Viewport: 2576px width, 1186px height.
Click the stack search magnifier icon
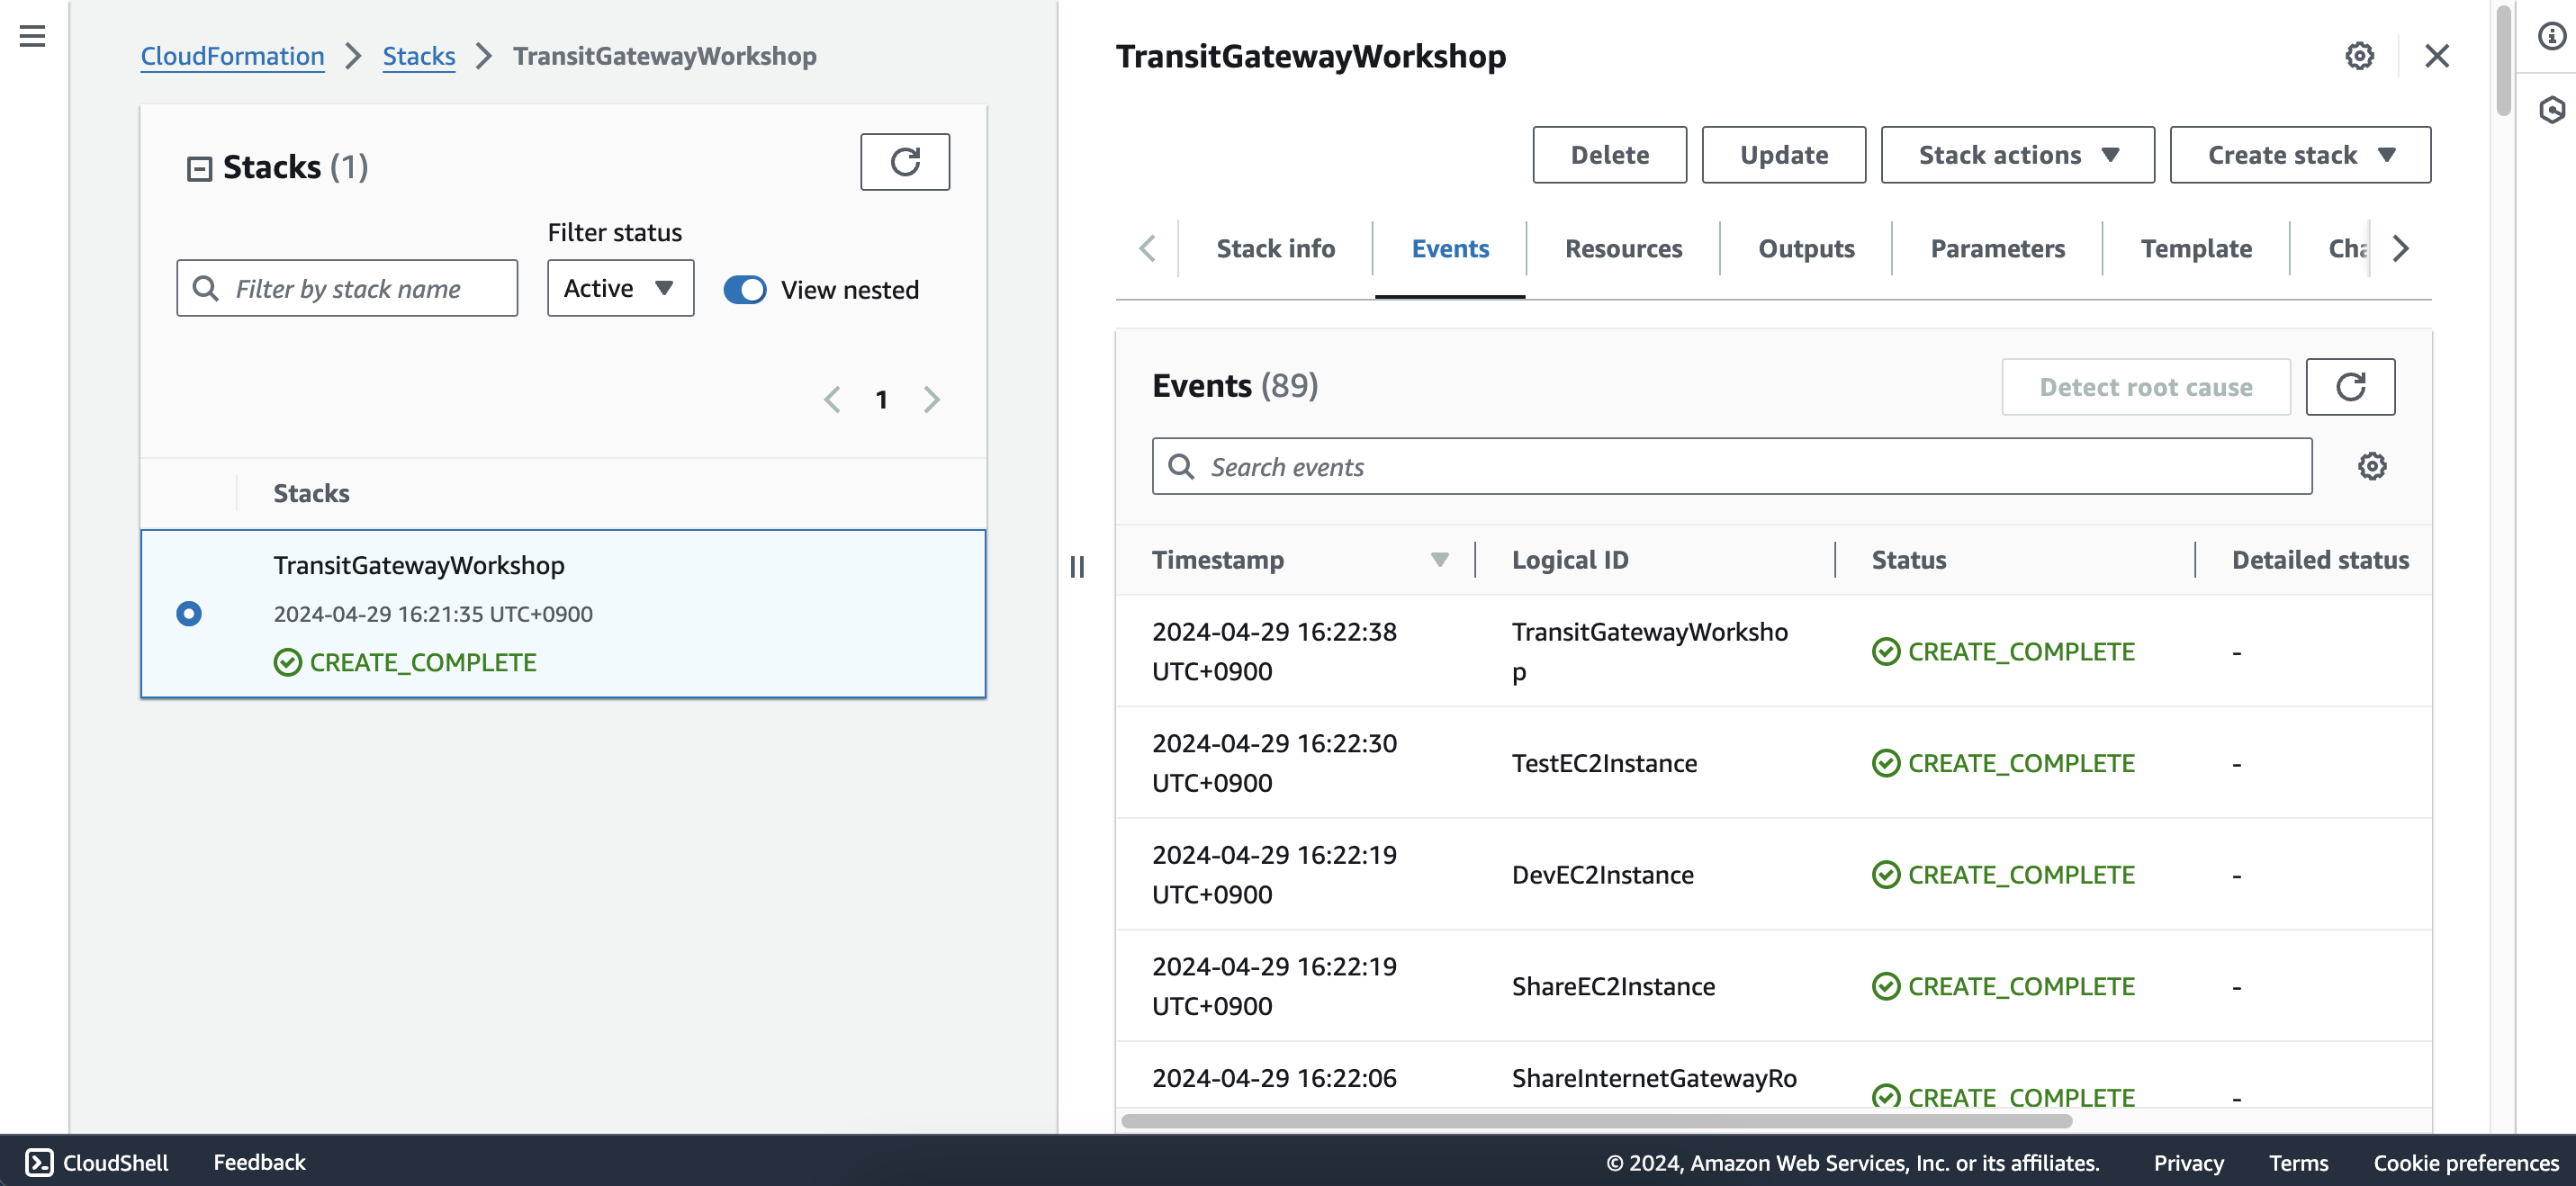(x=205, y=288)
